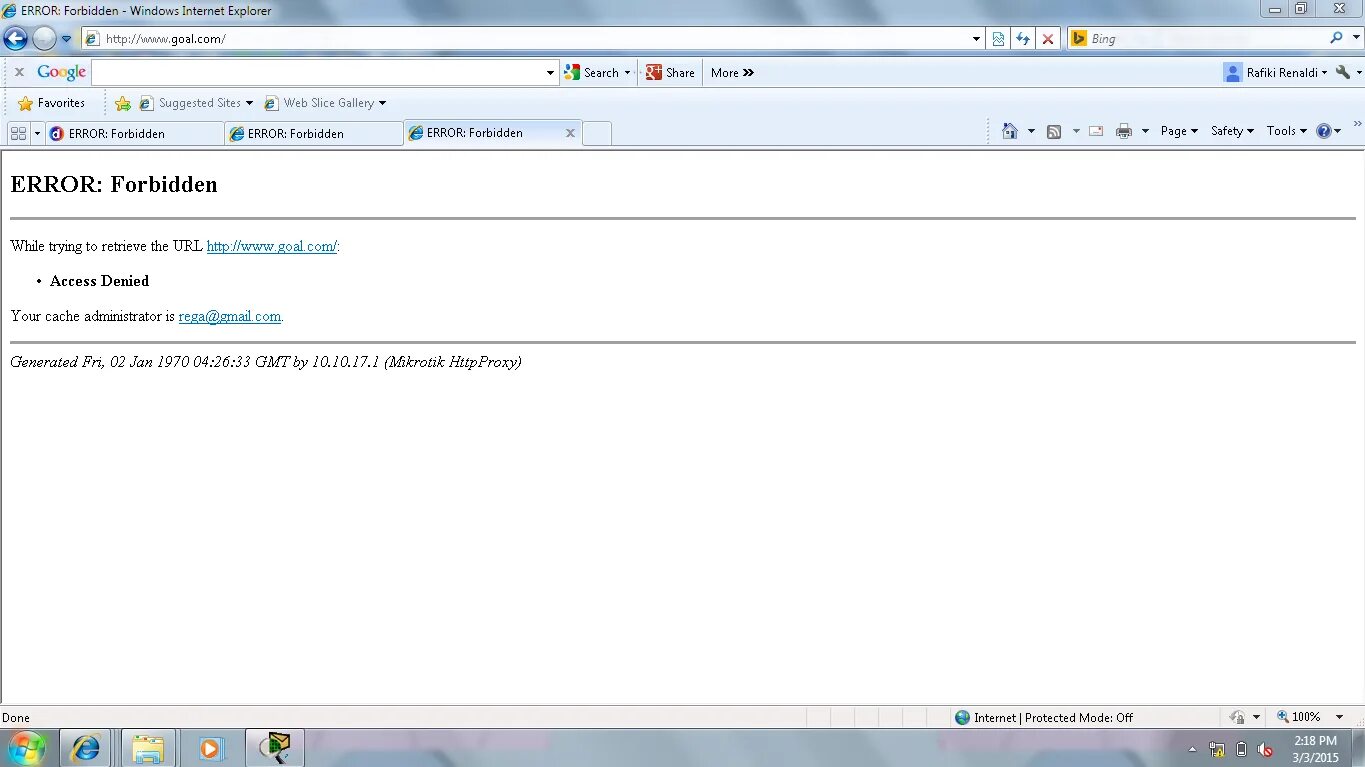
Task: Show hidden tray icons arrow
Action: tap(1192, 749)
